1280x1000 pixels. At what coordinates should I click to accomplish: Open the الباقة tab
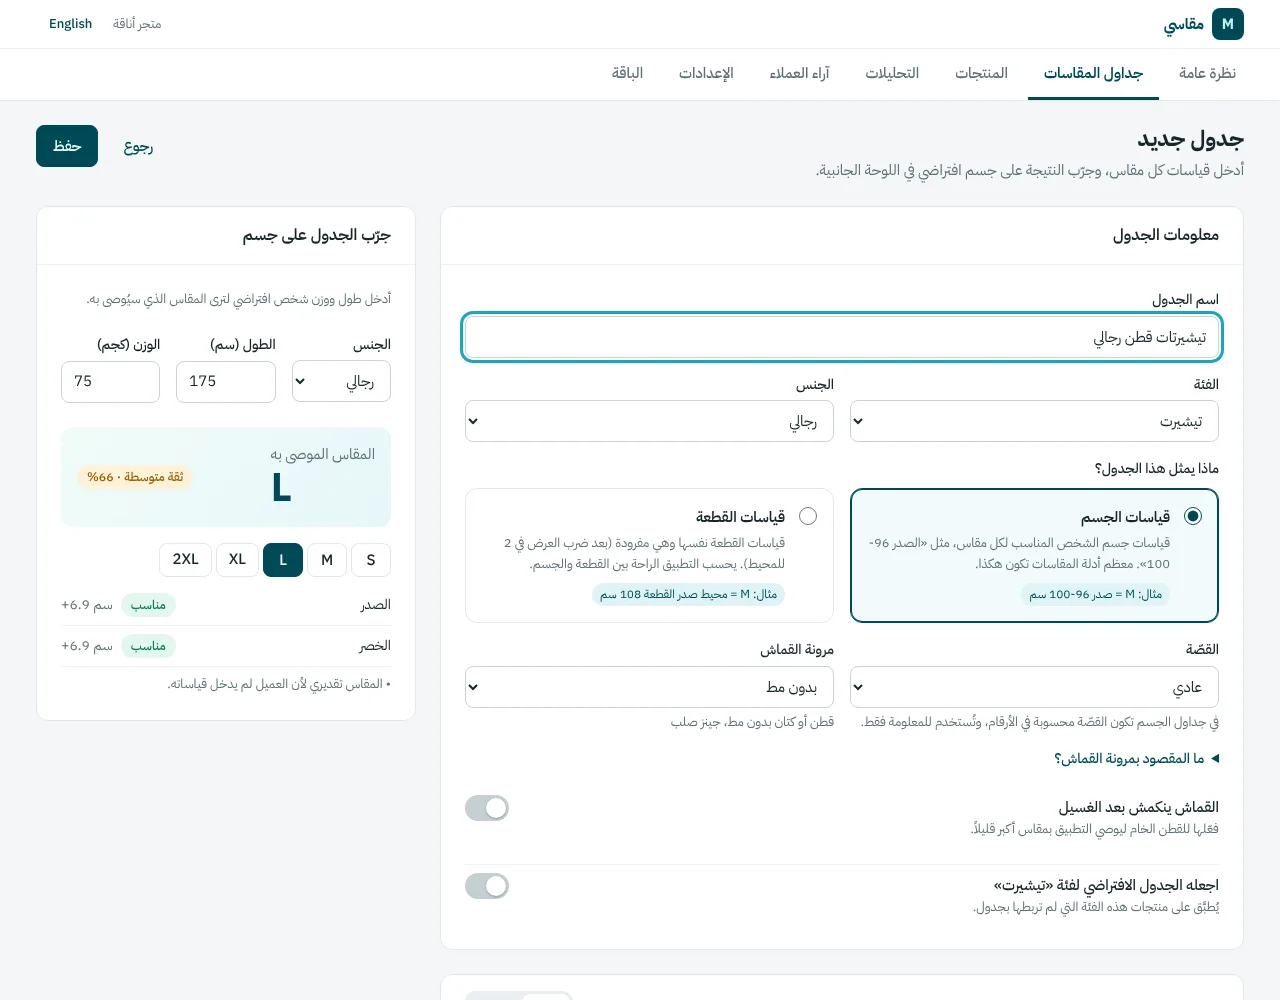point(627,73)
